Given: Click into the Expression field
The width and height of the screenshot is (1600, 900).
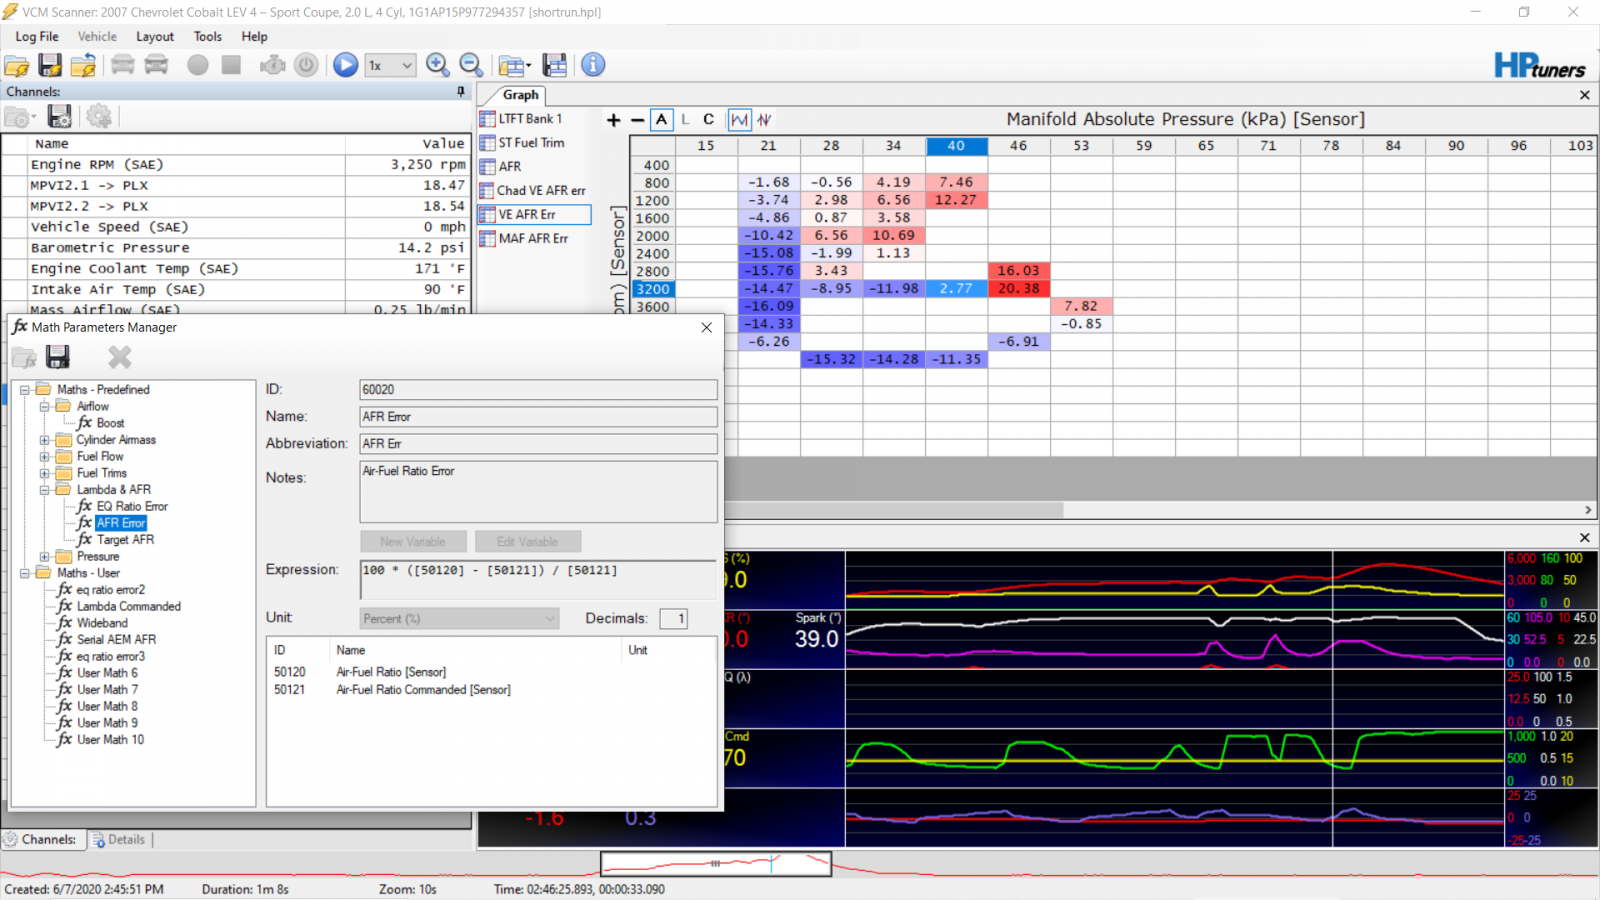Looking at the screenshot, I should click(x=538, y=579).
